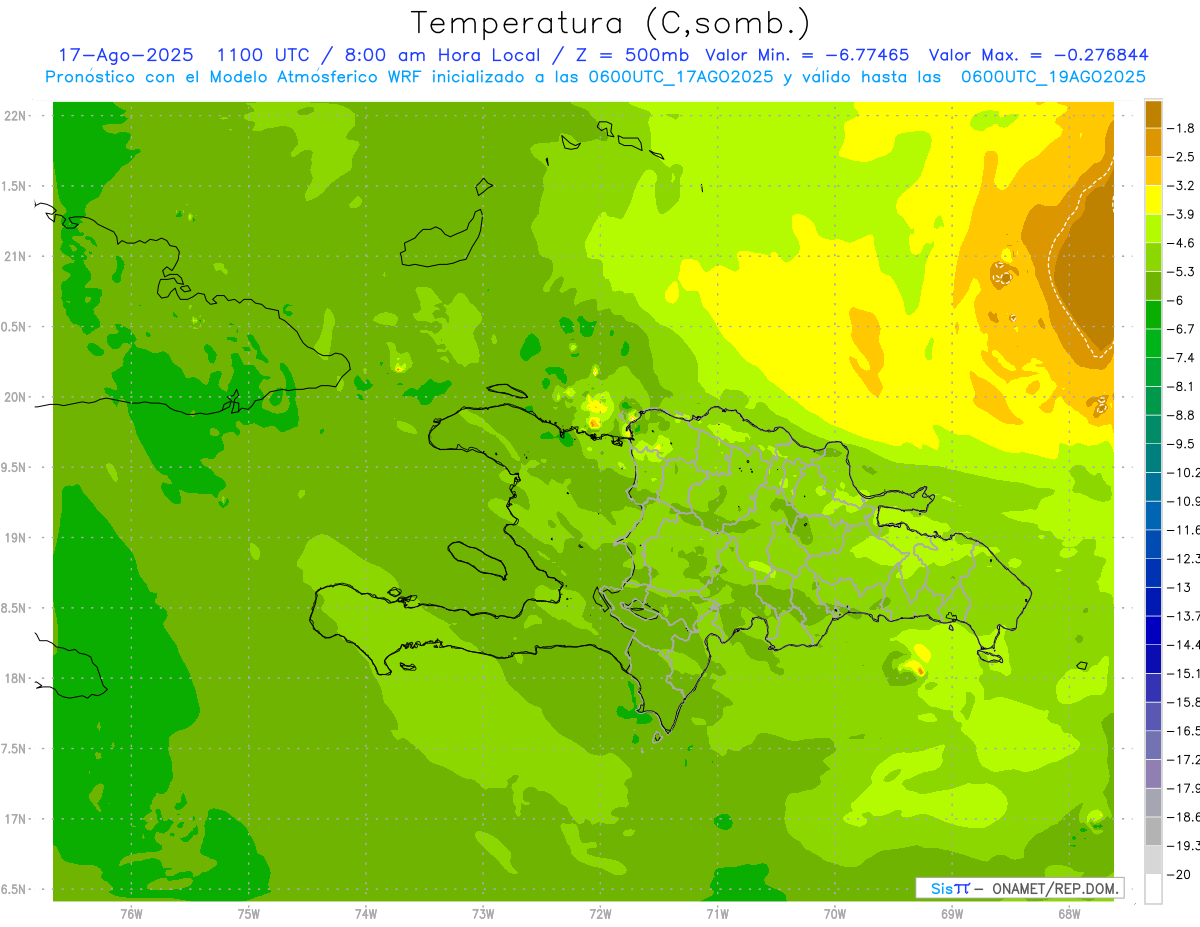Click yellow legend swatch between -3.2 and -3.9
Viewport: 1200px width, 927px height.
(1153, 200)
